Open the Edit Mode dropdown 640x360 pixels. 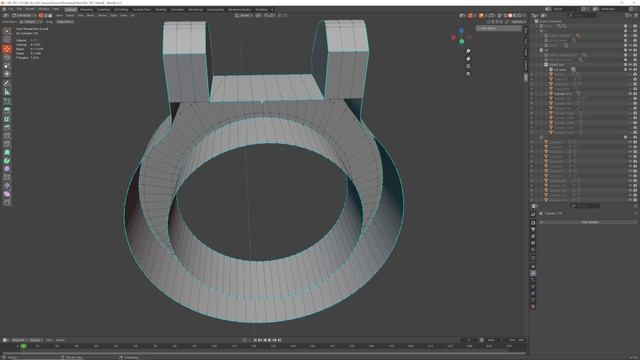point(23,16)
